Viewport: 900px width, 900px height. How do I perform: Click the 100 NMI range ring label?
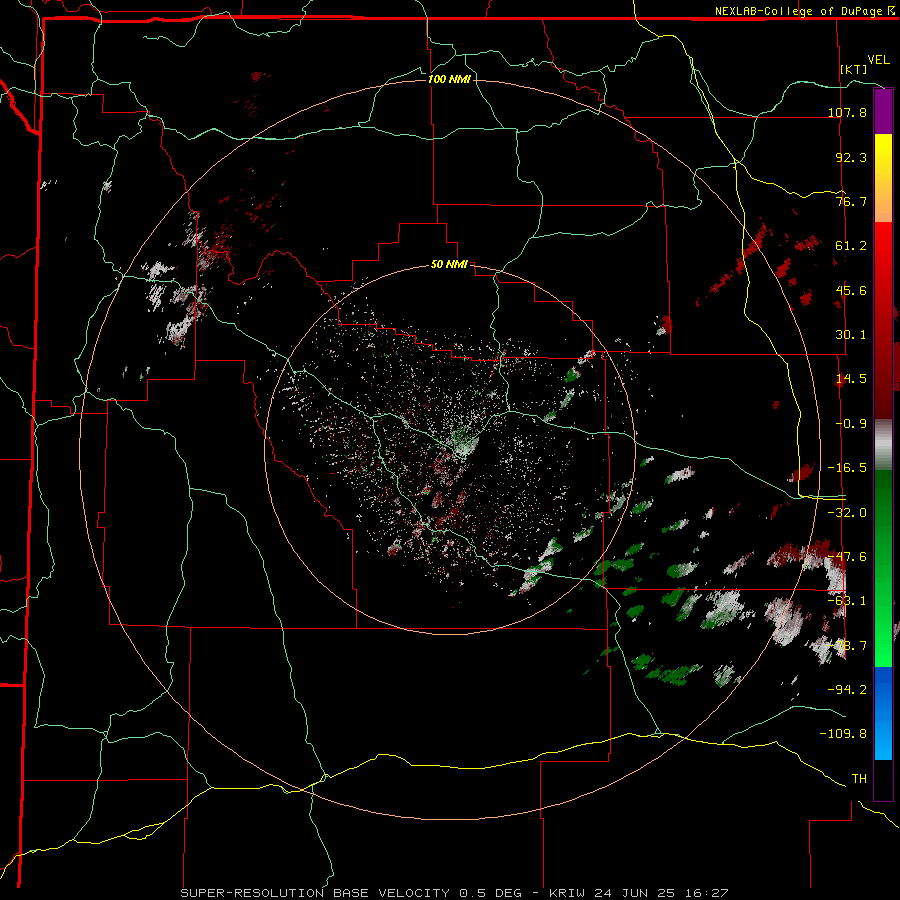coord(449,79)
